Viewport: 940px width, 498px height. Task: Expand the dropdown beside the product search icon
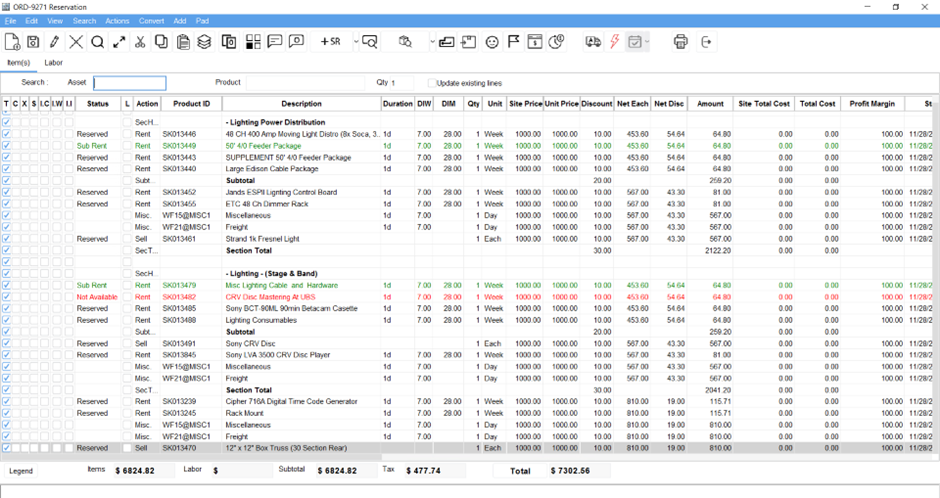point(432,43)
